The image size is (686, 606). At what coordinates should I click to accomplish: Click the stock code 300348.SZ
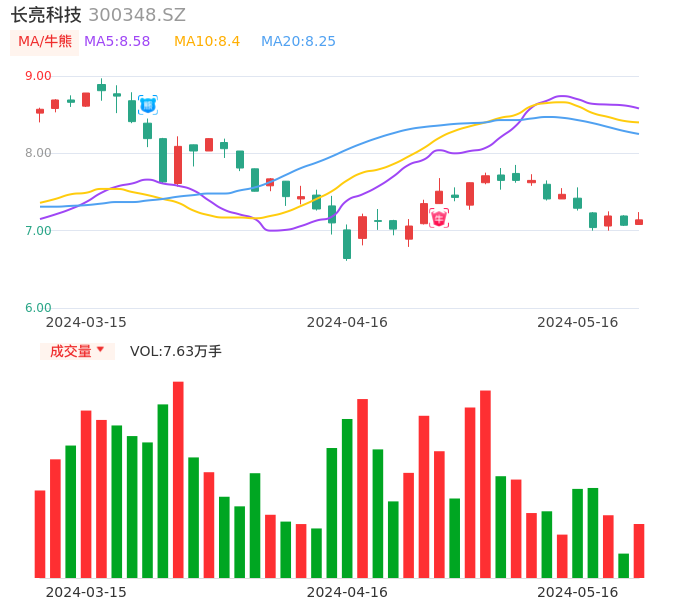[x=137, y=15]
